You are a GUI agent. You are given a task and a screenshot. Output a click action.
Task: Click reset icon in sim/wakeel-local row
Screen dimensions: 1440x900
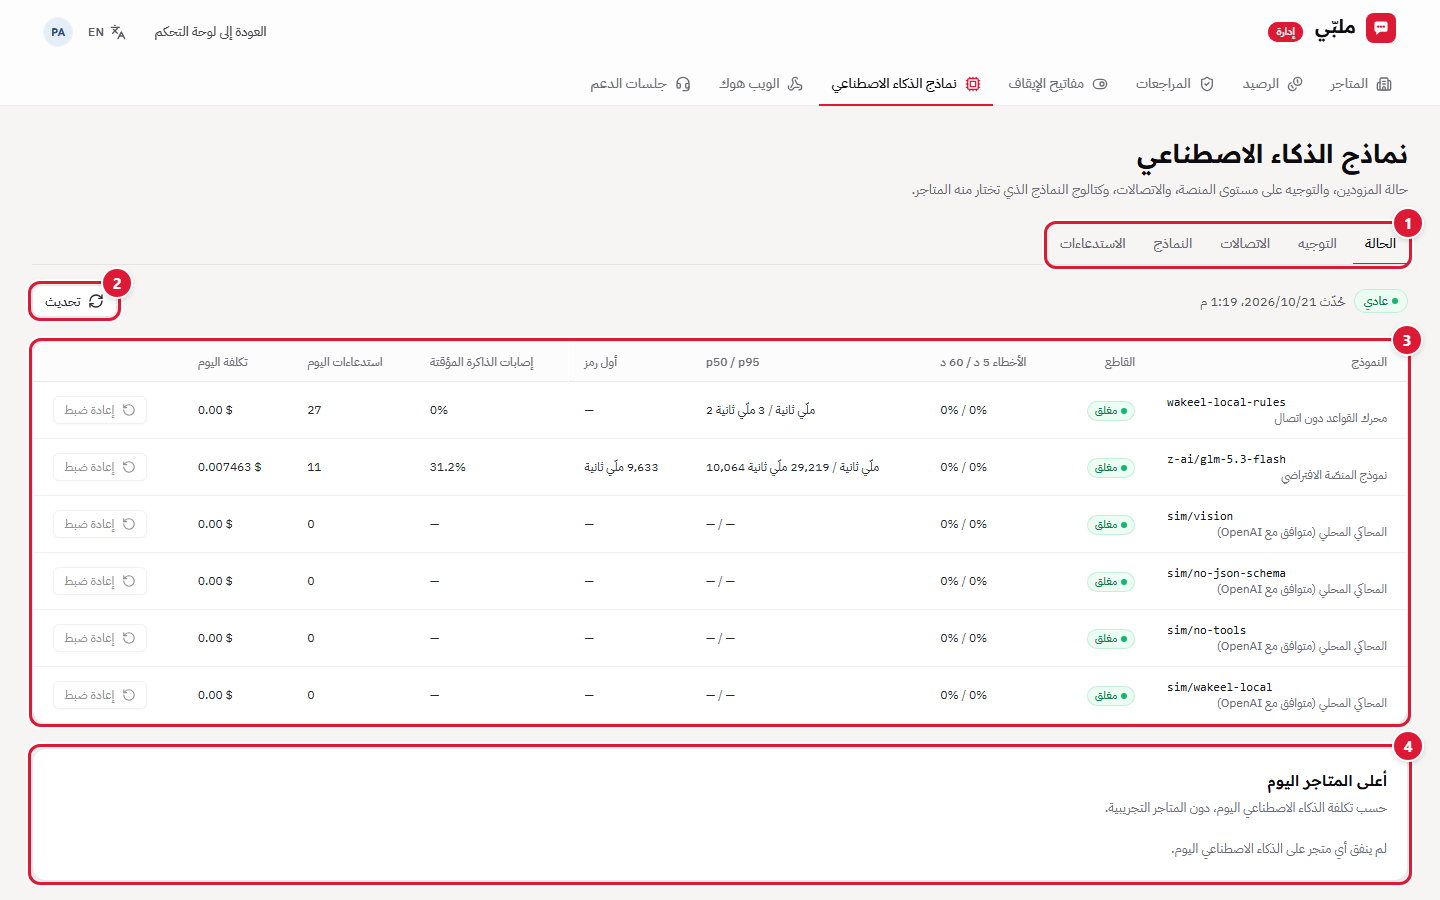(129, 695)
